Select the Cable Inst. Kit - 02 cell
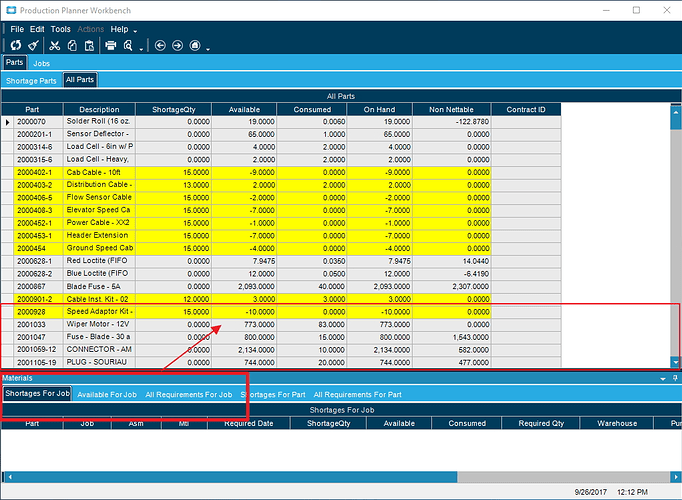 coord(100,299)
